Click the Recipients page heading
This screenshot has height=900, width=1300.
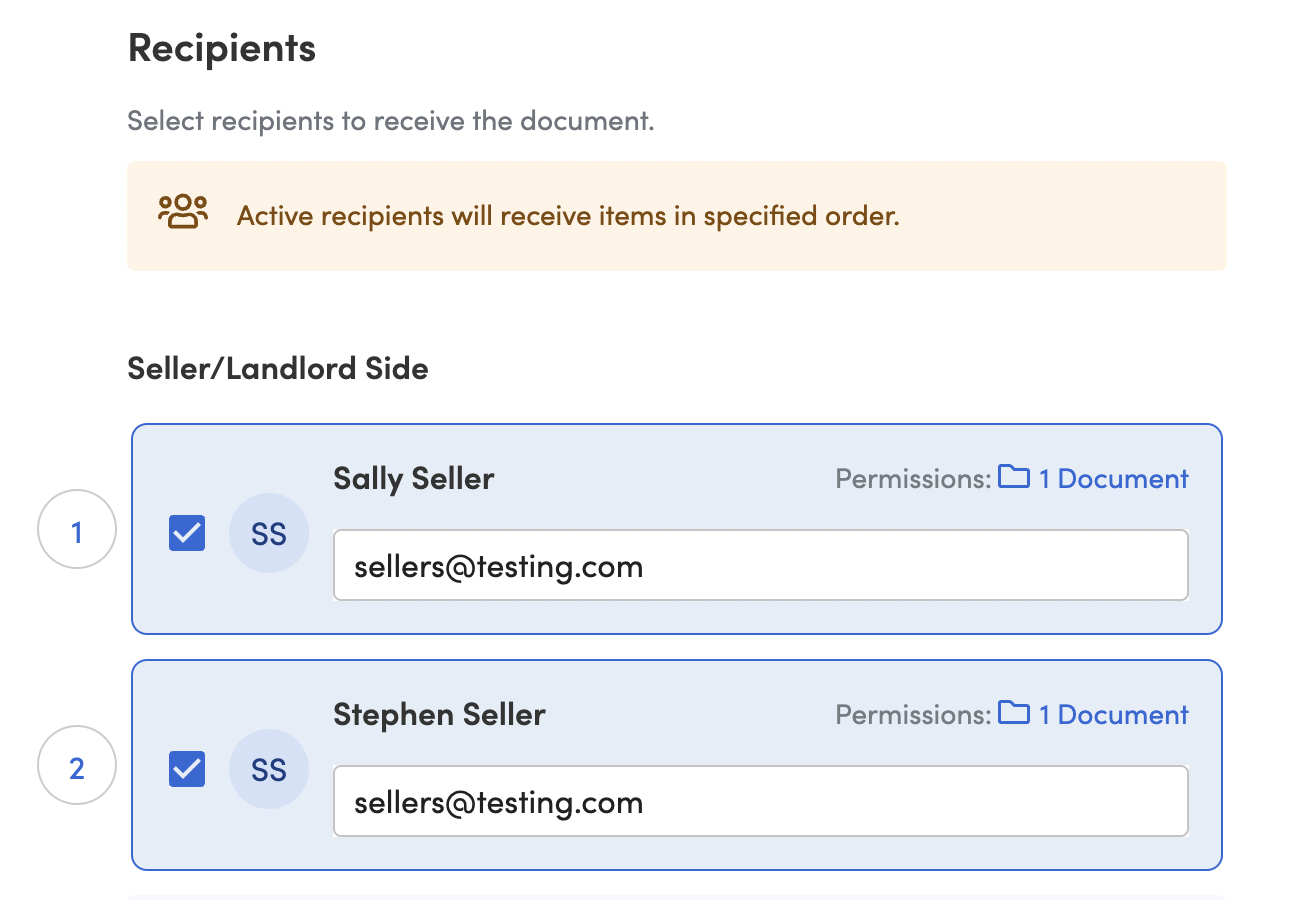222,48
